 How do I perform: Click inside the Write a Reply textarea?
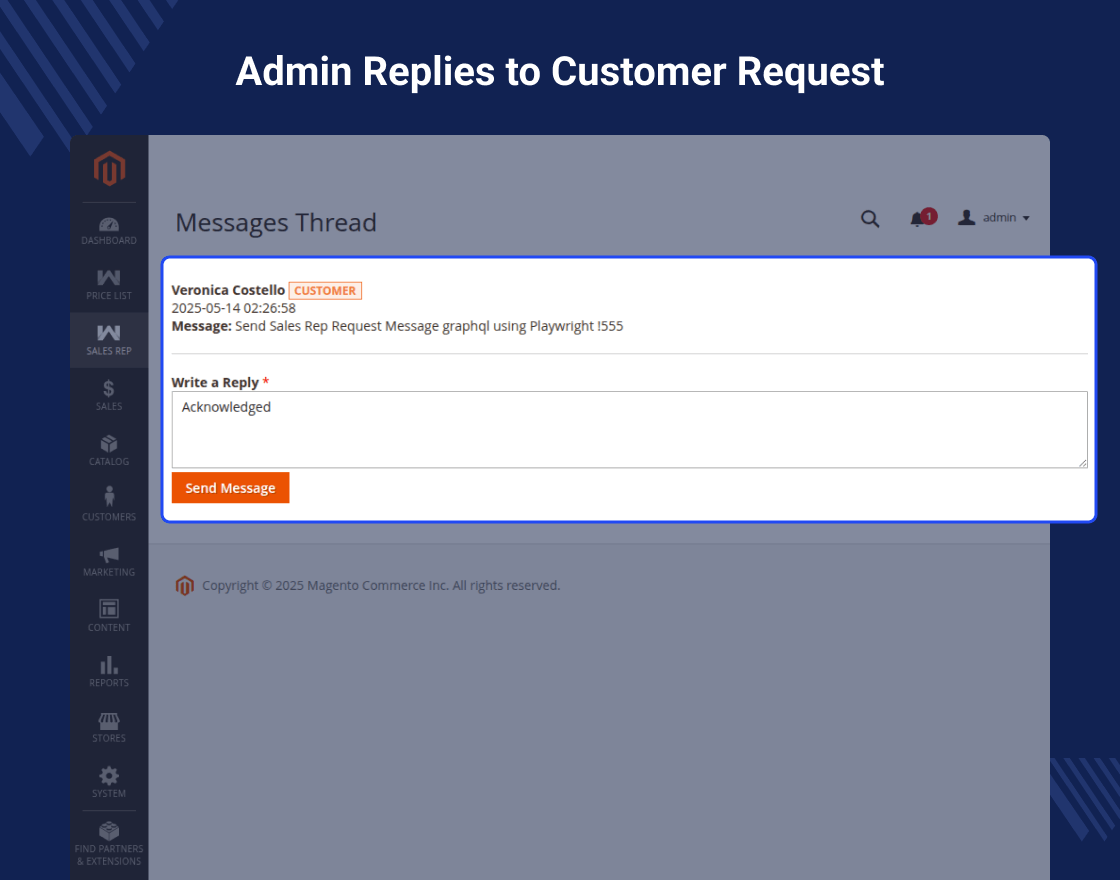pos(629,429)
